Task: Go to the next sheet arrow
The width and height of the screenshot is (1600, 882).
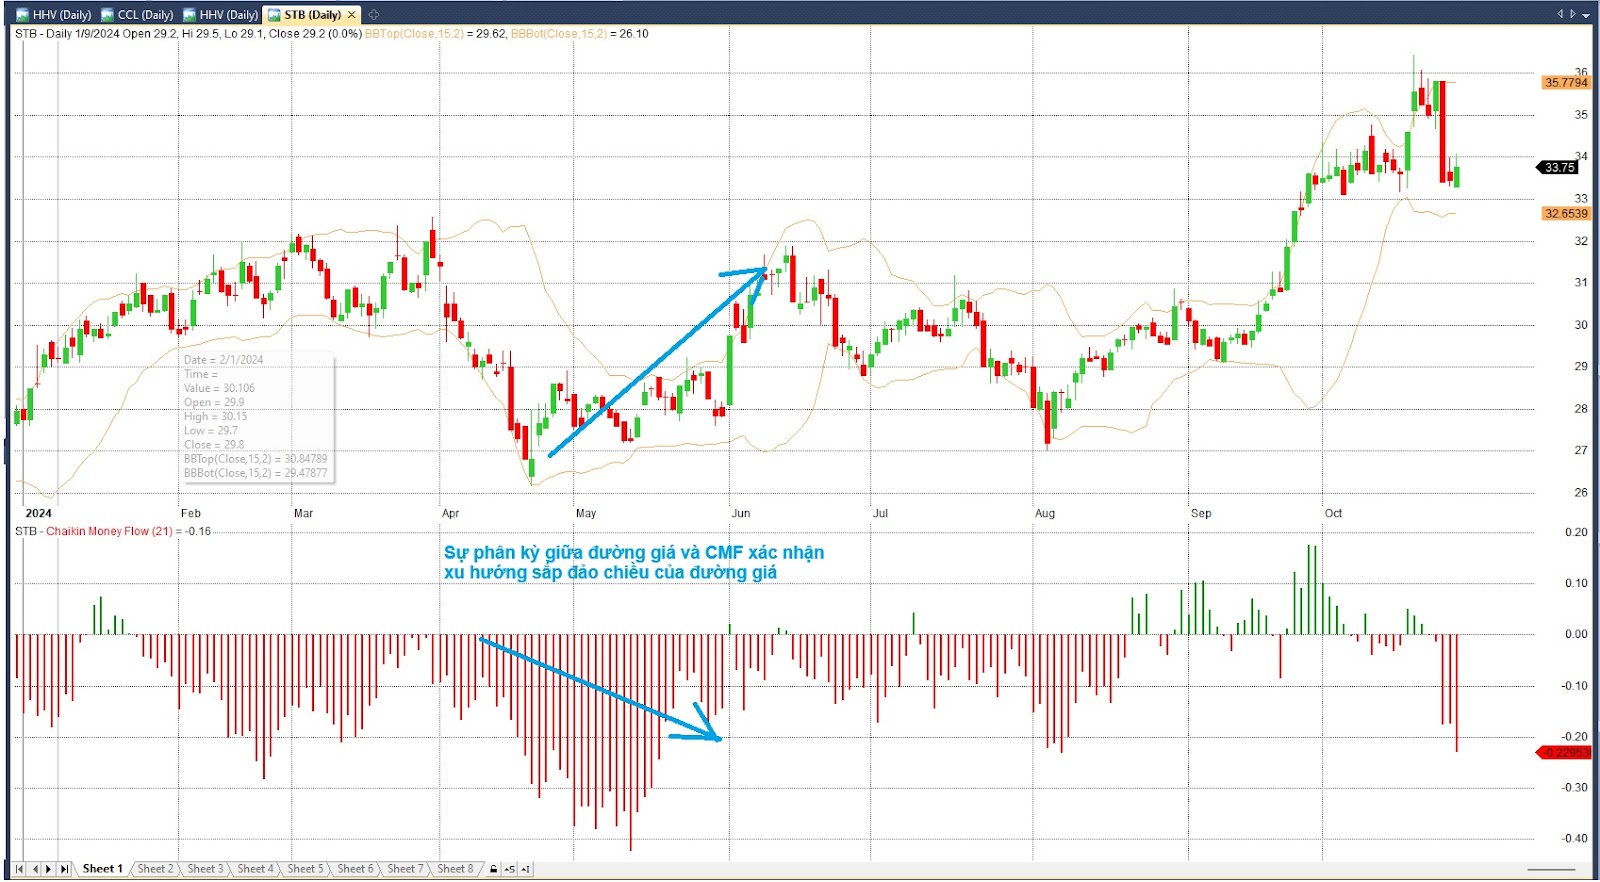Action: [48, 869]
